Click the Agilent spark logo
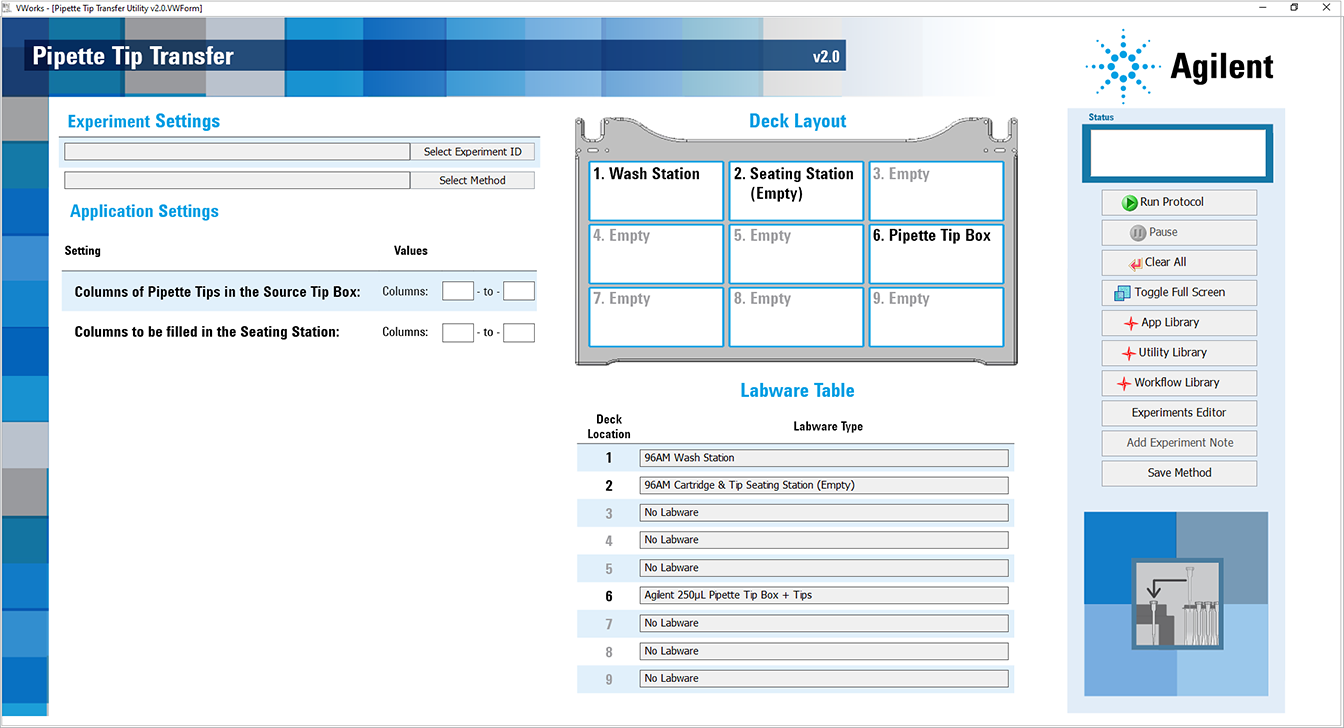Screen dimensions: 1344x728 1123,67
